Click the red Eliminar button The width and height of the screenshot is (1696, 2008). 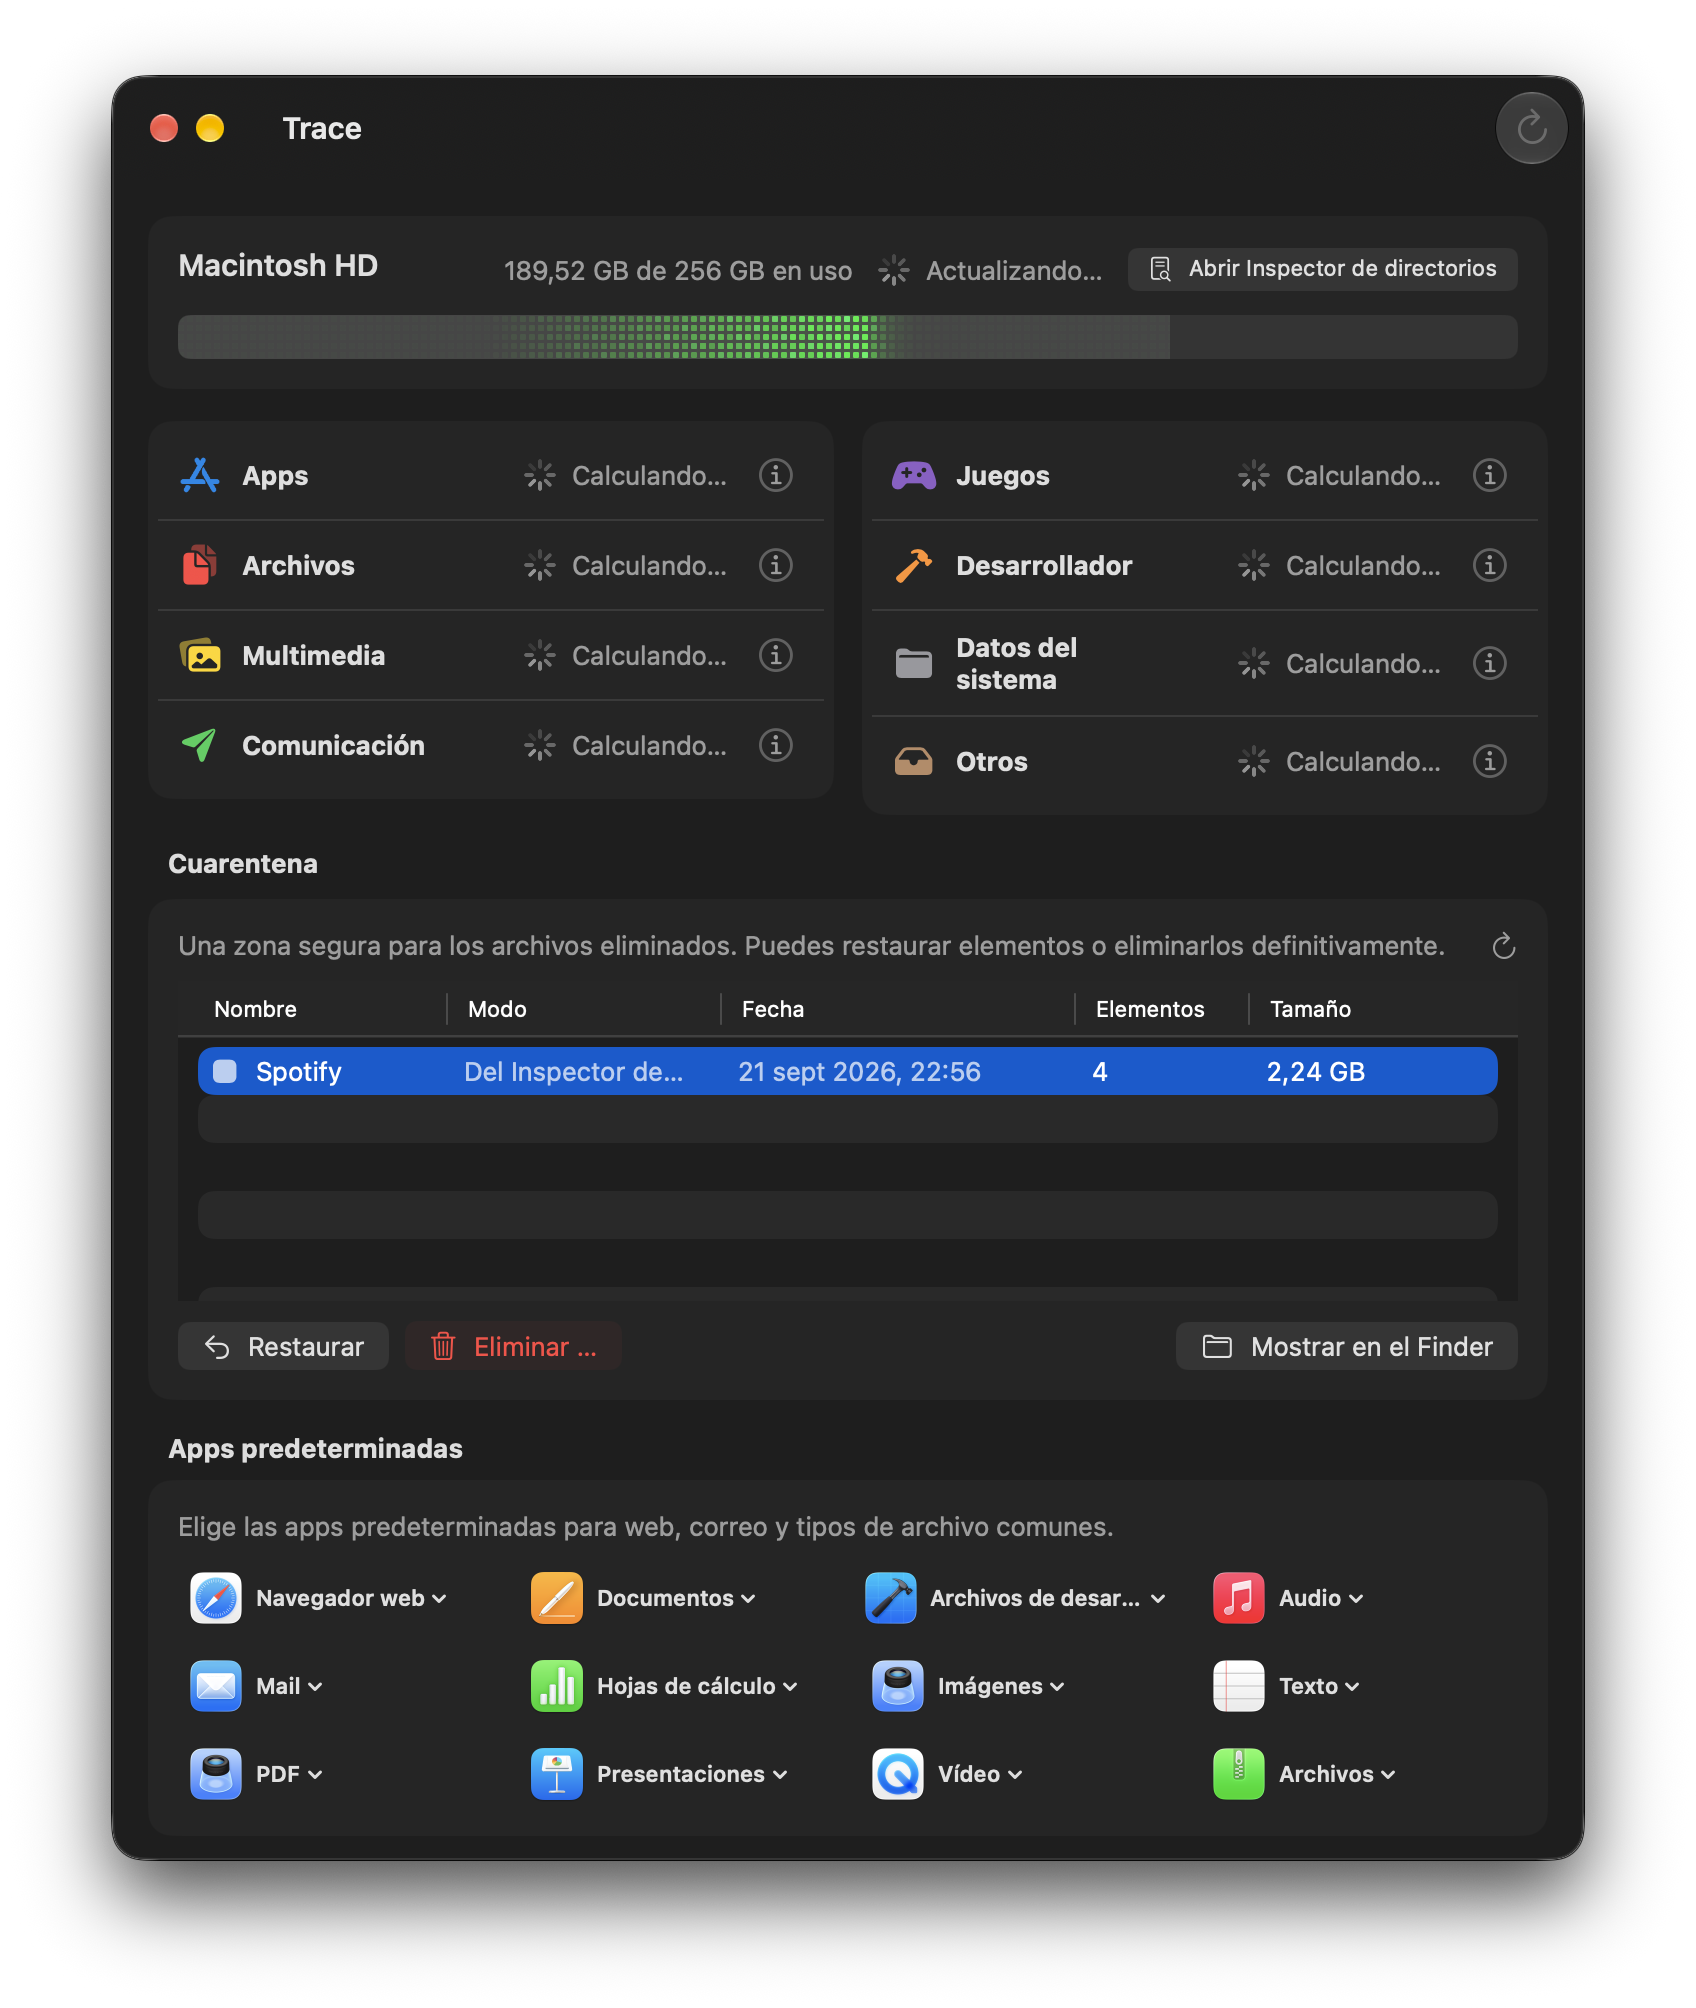(513, 1346)
